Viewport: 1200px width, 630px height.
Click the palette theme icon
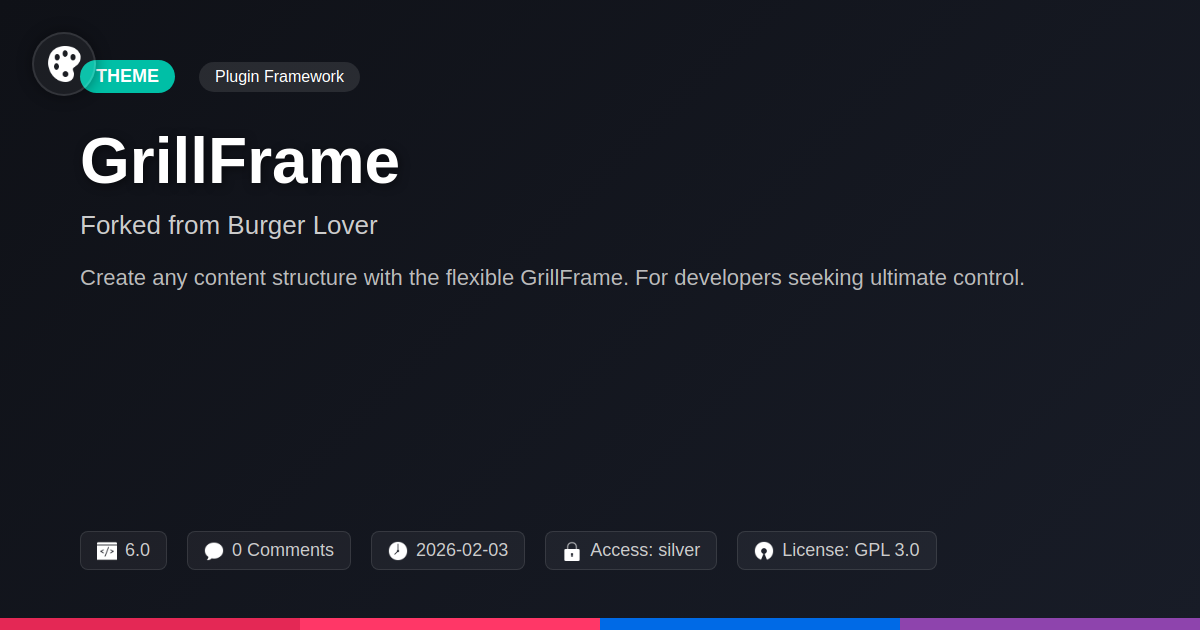pyautogui.click(x=64, y=64)
